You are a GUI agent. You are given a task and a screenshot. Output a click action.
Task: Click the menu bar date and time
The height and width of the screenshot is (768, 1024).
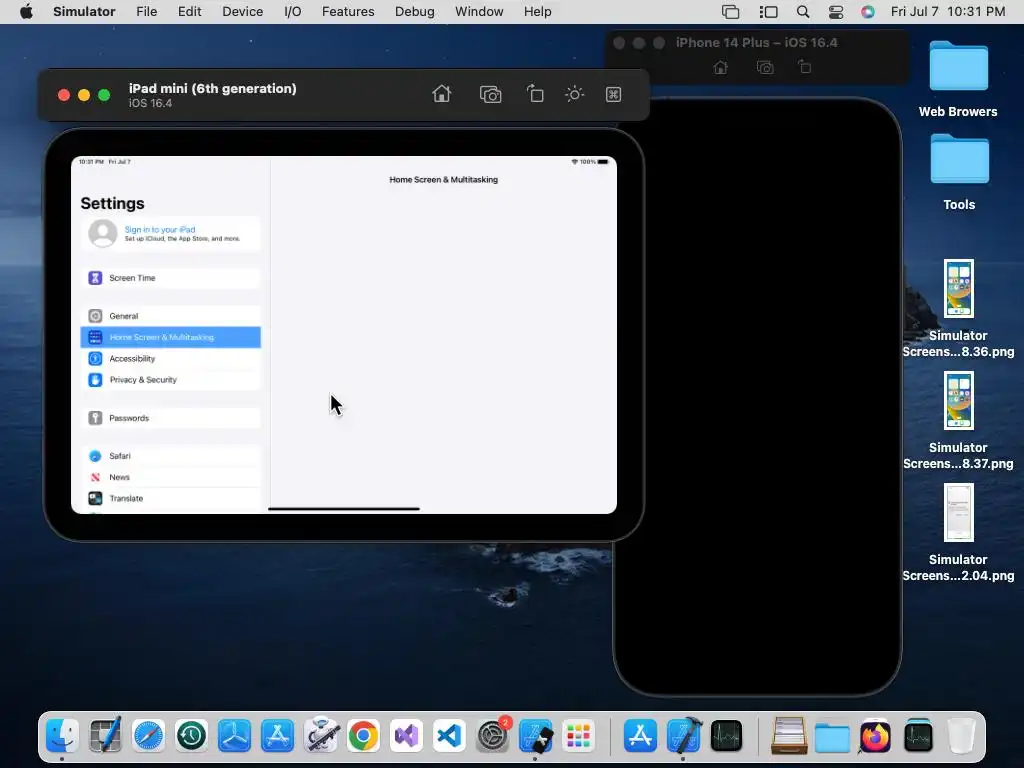pyautogui.click(x=948, y=12)
